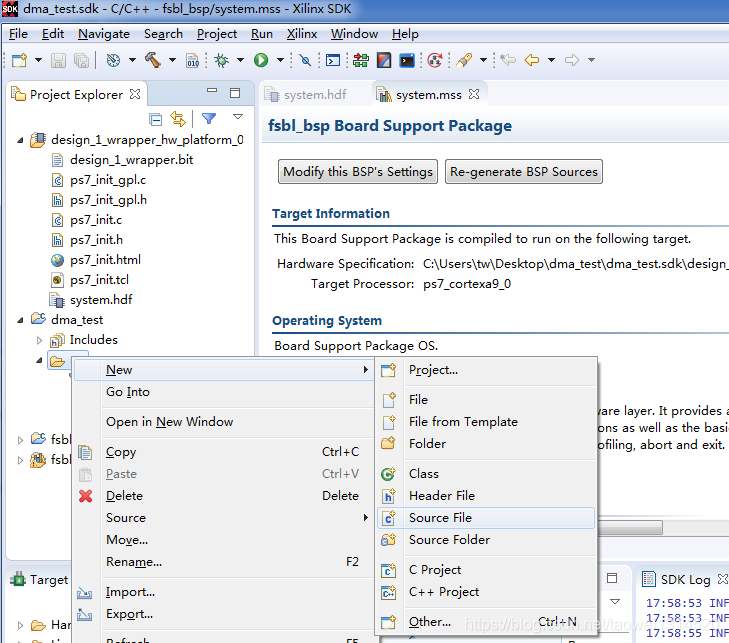The height and width of the screenshot is (643, 729).
Task: Click the Save toolbar icon
Action: pyautogui.click(x=58, y=60)
